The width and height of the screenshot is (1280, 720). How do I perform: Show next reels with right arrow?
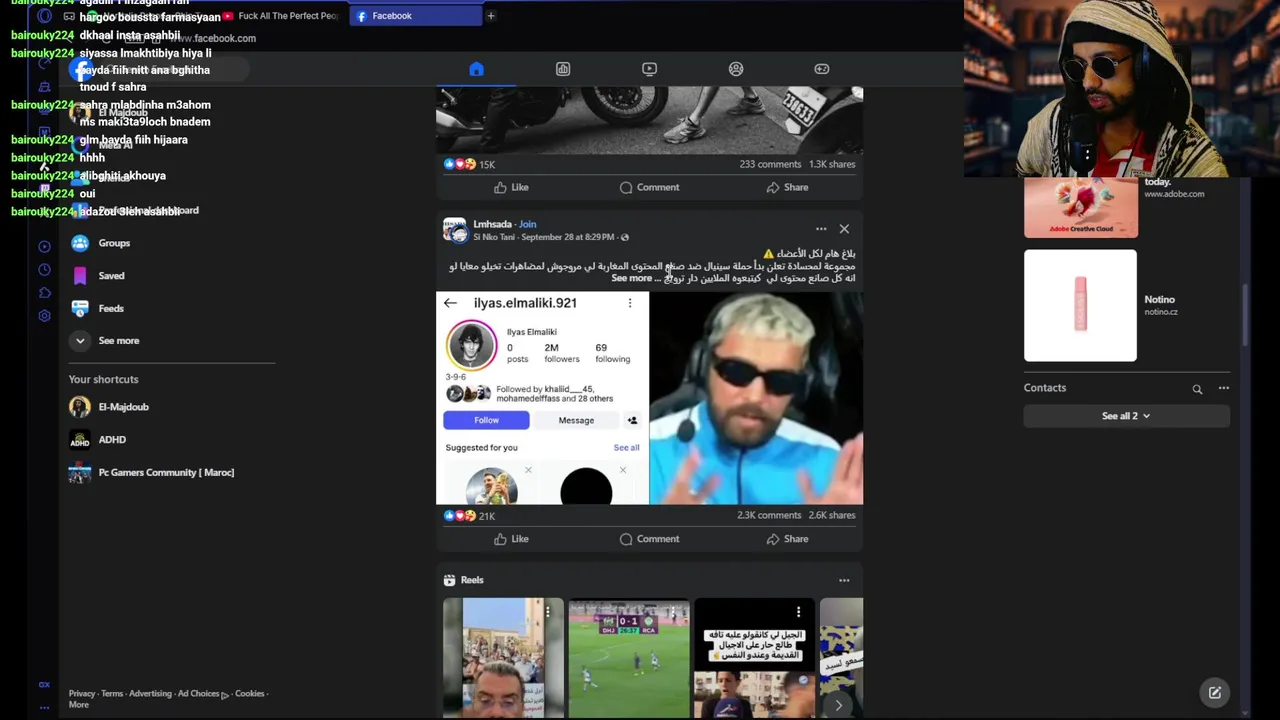point(838,705)
